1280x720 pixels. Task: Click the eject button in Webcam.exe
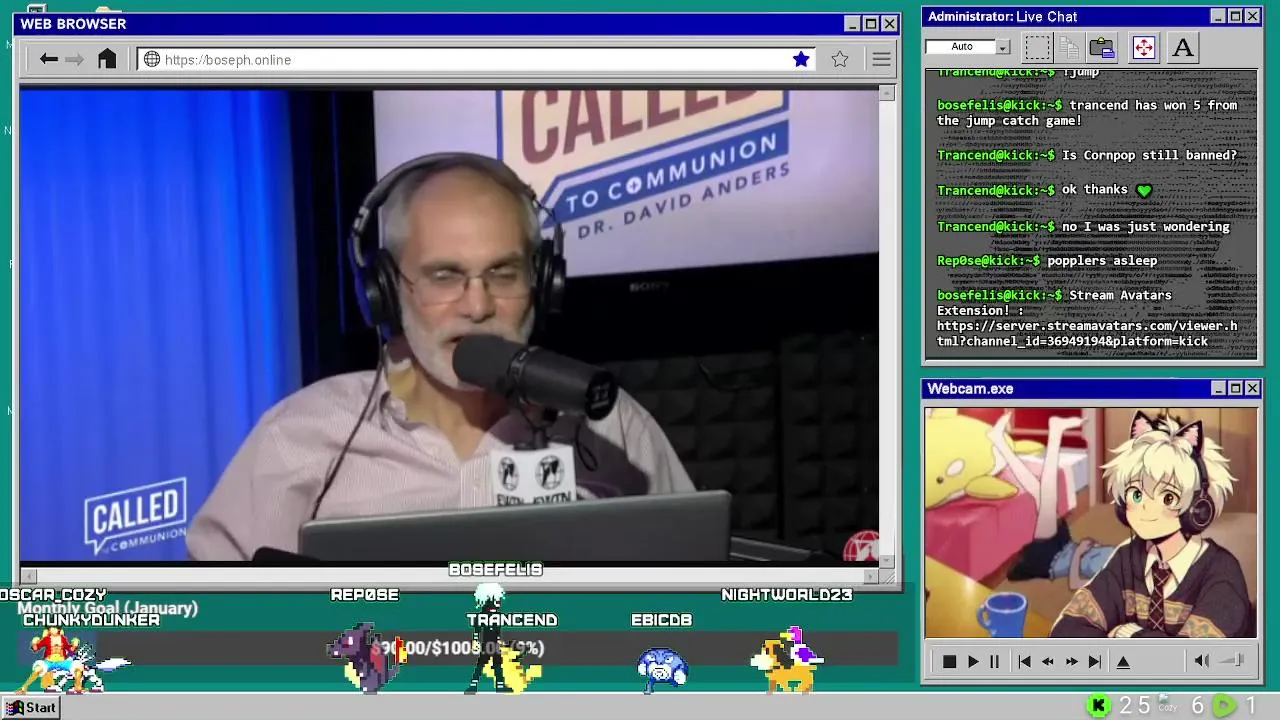[x=1123, y=661]
